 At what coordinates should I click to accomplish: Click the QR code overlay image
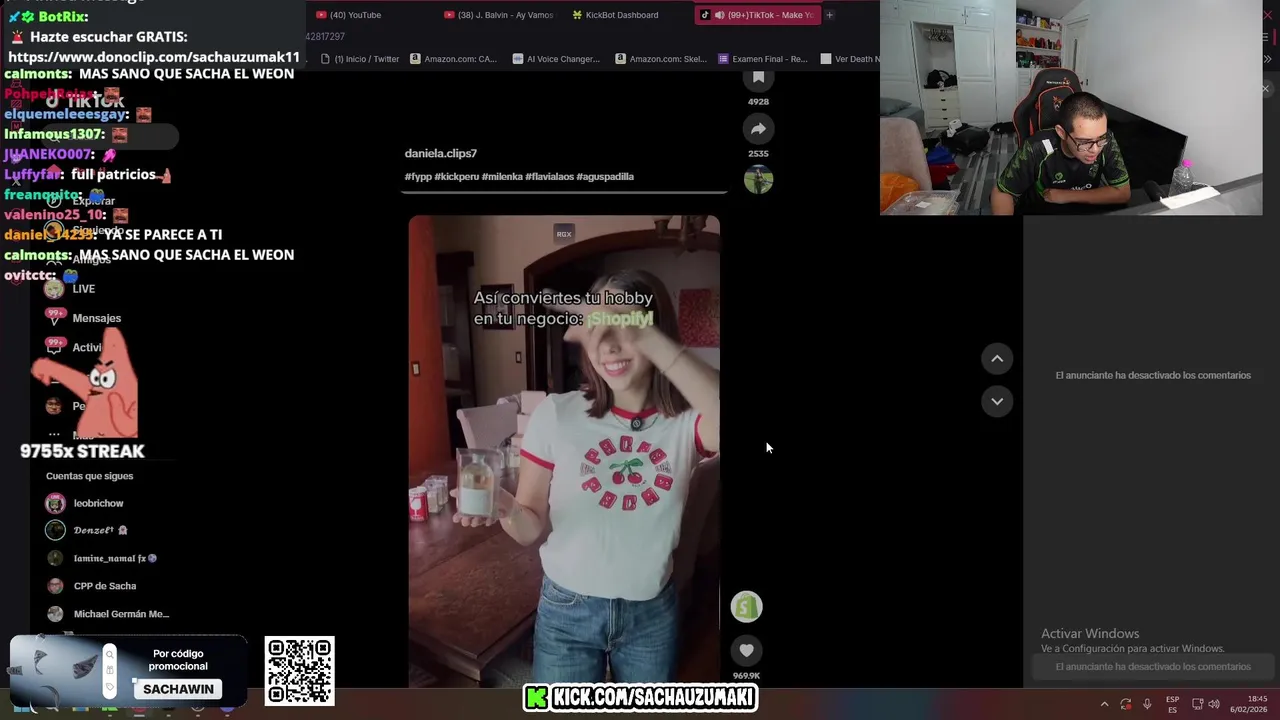[x=299, y=671]
